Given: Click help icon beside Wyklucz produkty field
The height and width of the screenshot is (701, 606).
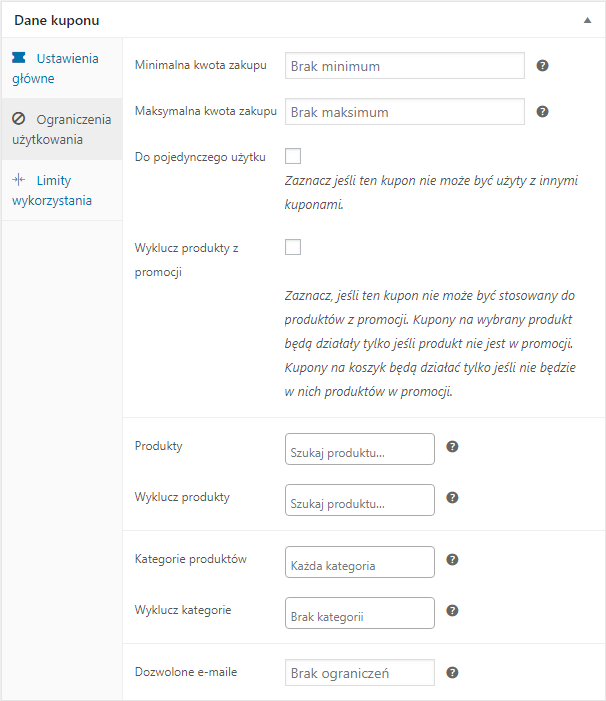Looking at the screenshot, I should [452, 497].
